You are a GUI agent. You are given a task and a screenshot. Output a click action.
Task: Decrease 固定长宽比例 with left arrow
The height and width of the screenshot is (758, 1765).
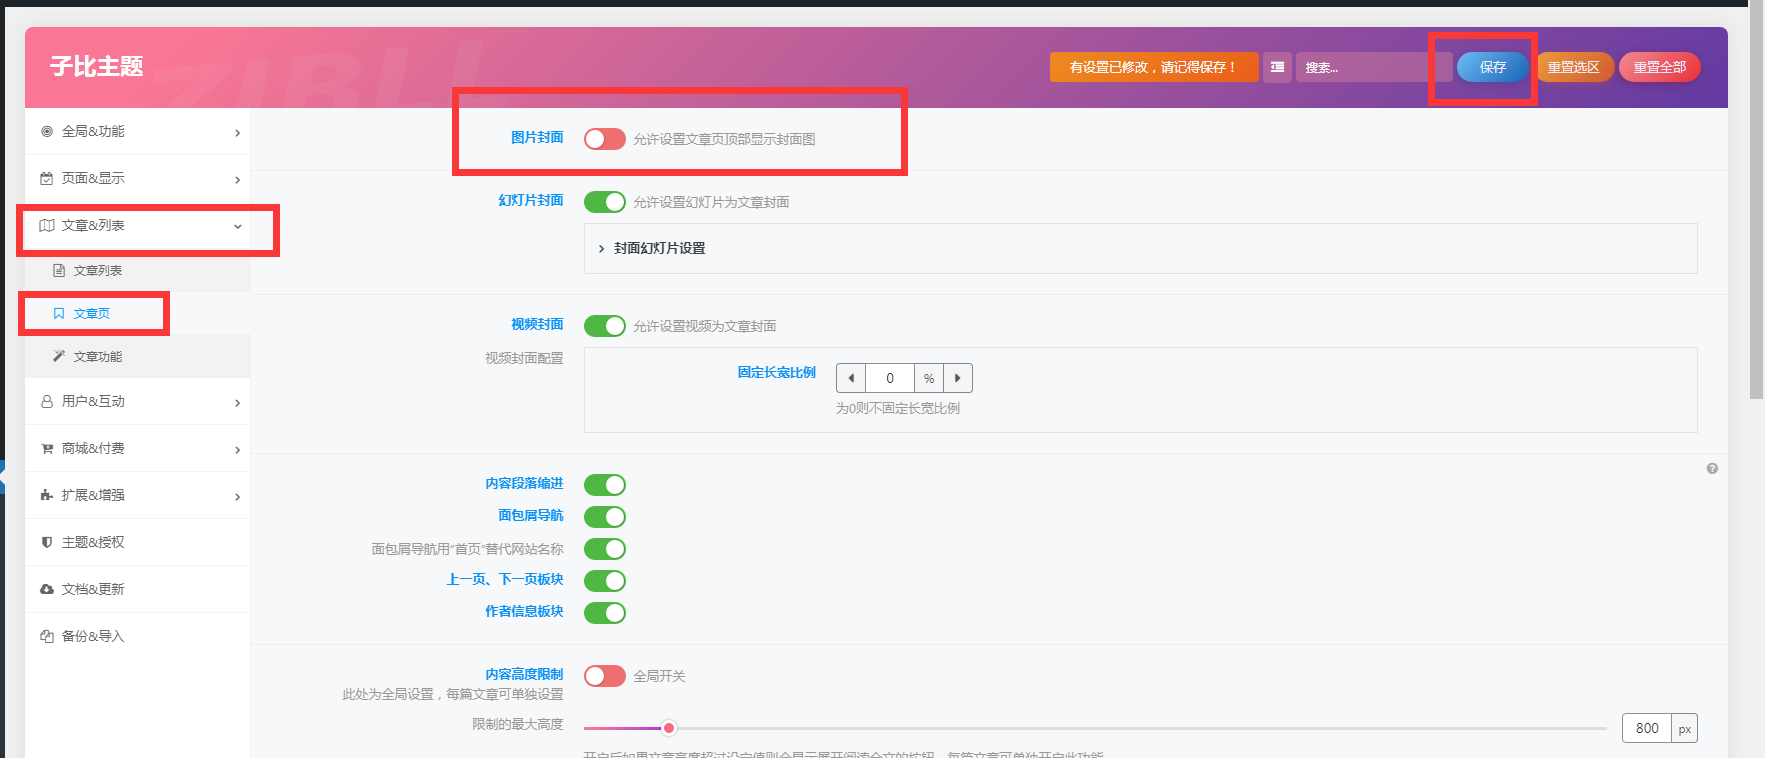[x=851, y=378]
